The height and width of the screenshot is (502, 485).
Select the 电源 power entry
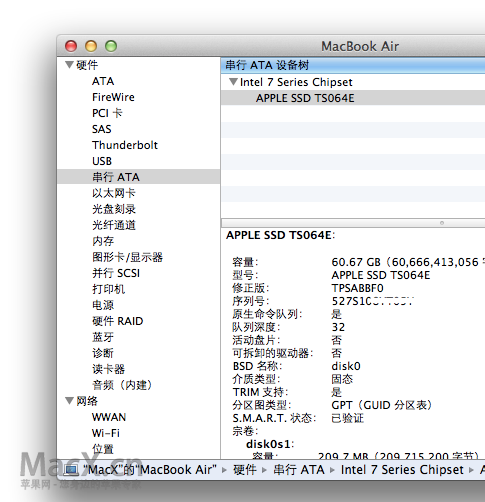click(x=103, y=305)
